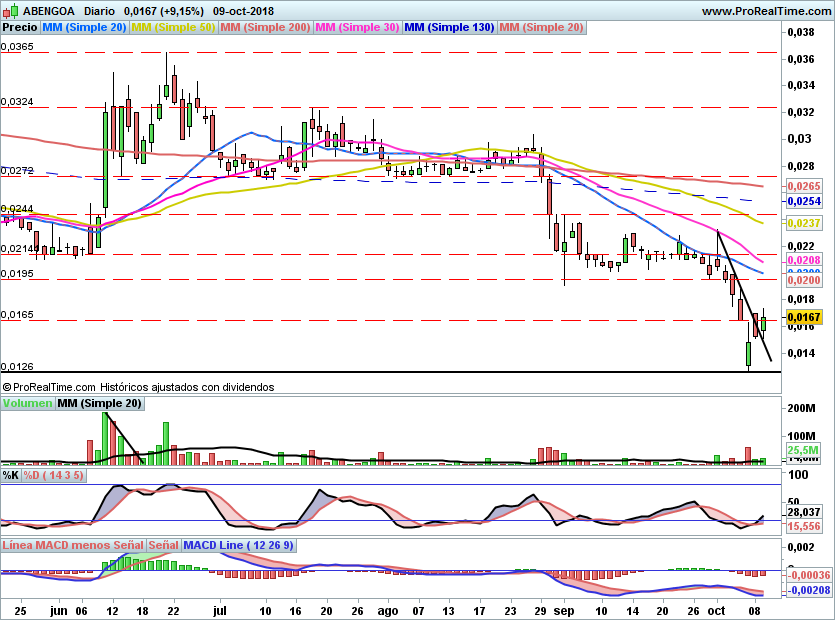The image size is (835, 620).
Task: Click the current price tag 0,0167
Action: click(x=804, y=317)
